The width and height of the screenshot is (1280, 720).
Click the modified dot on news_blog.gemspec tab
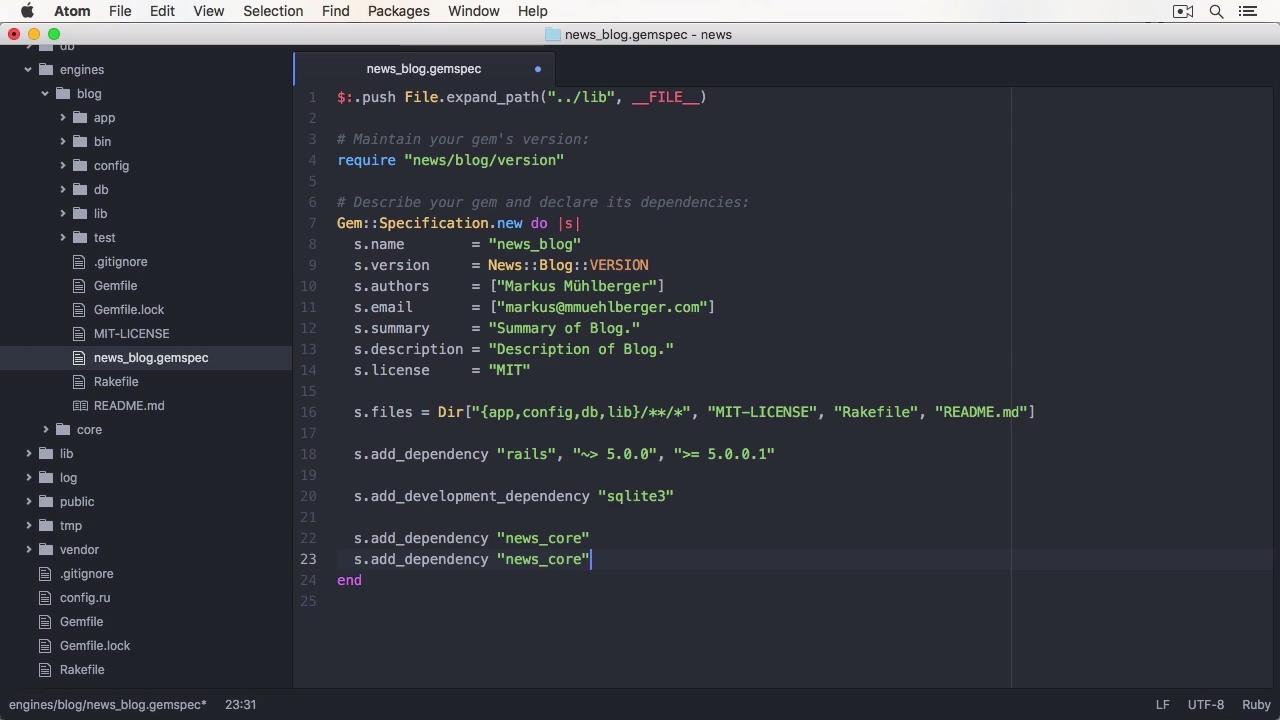(538, 69)
